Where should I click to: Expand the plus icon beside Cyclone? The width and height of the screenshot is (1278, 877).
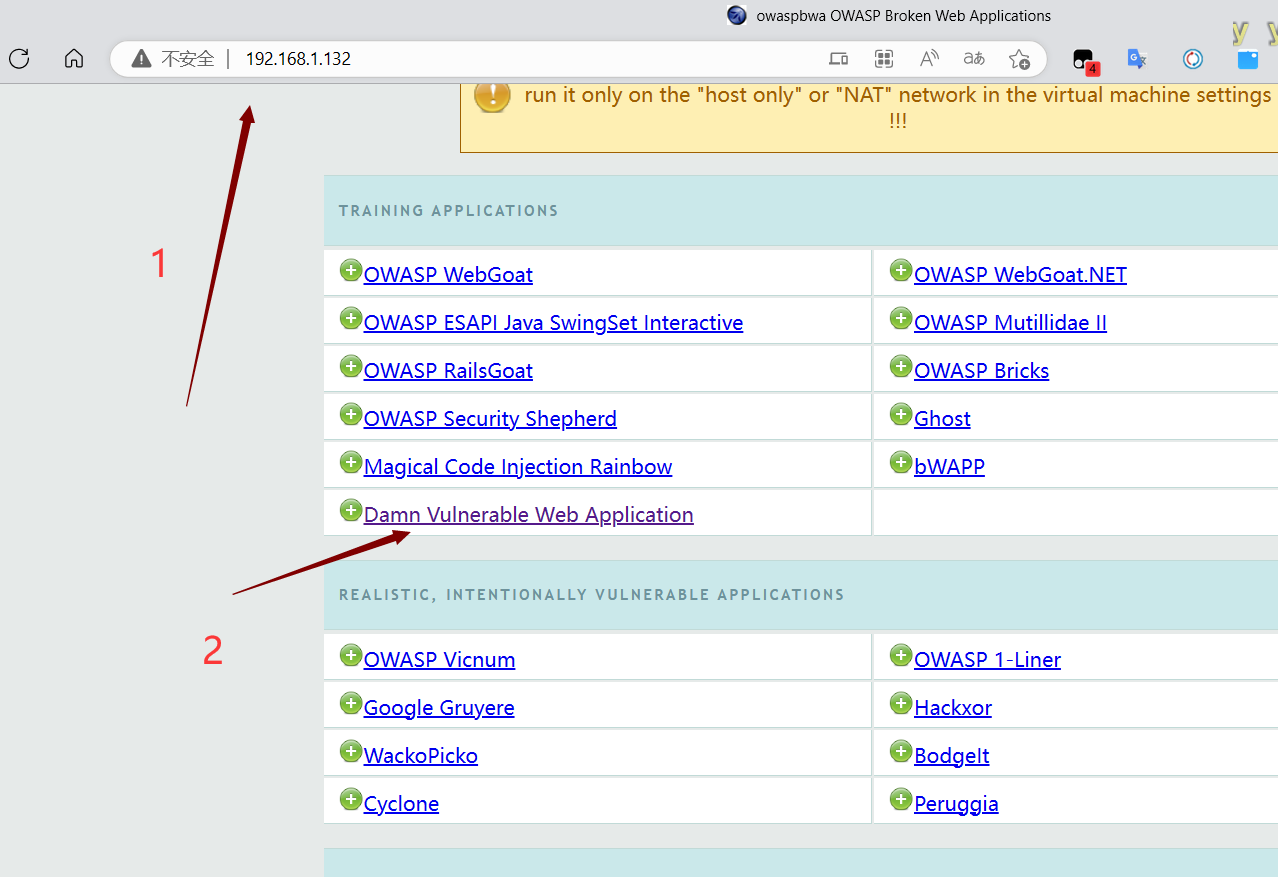(x=350, y=799)
